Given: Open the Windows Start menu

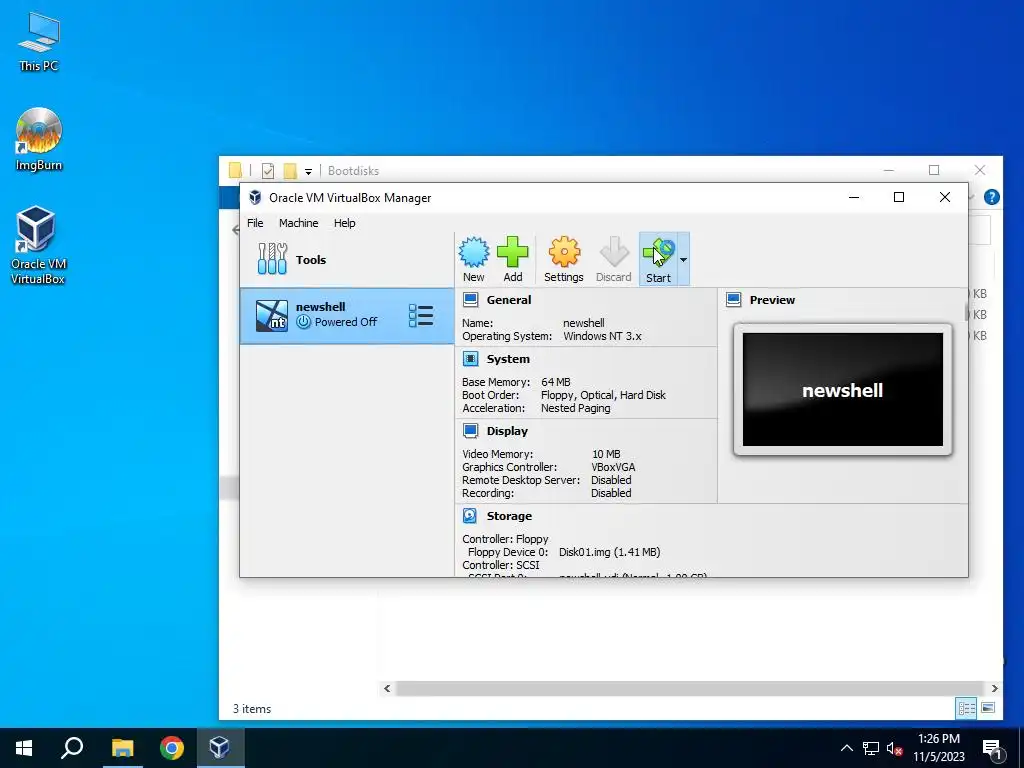Looking at the screenshot, I should (24, 748).
